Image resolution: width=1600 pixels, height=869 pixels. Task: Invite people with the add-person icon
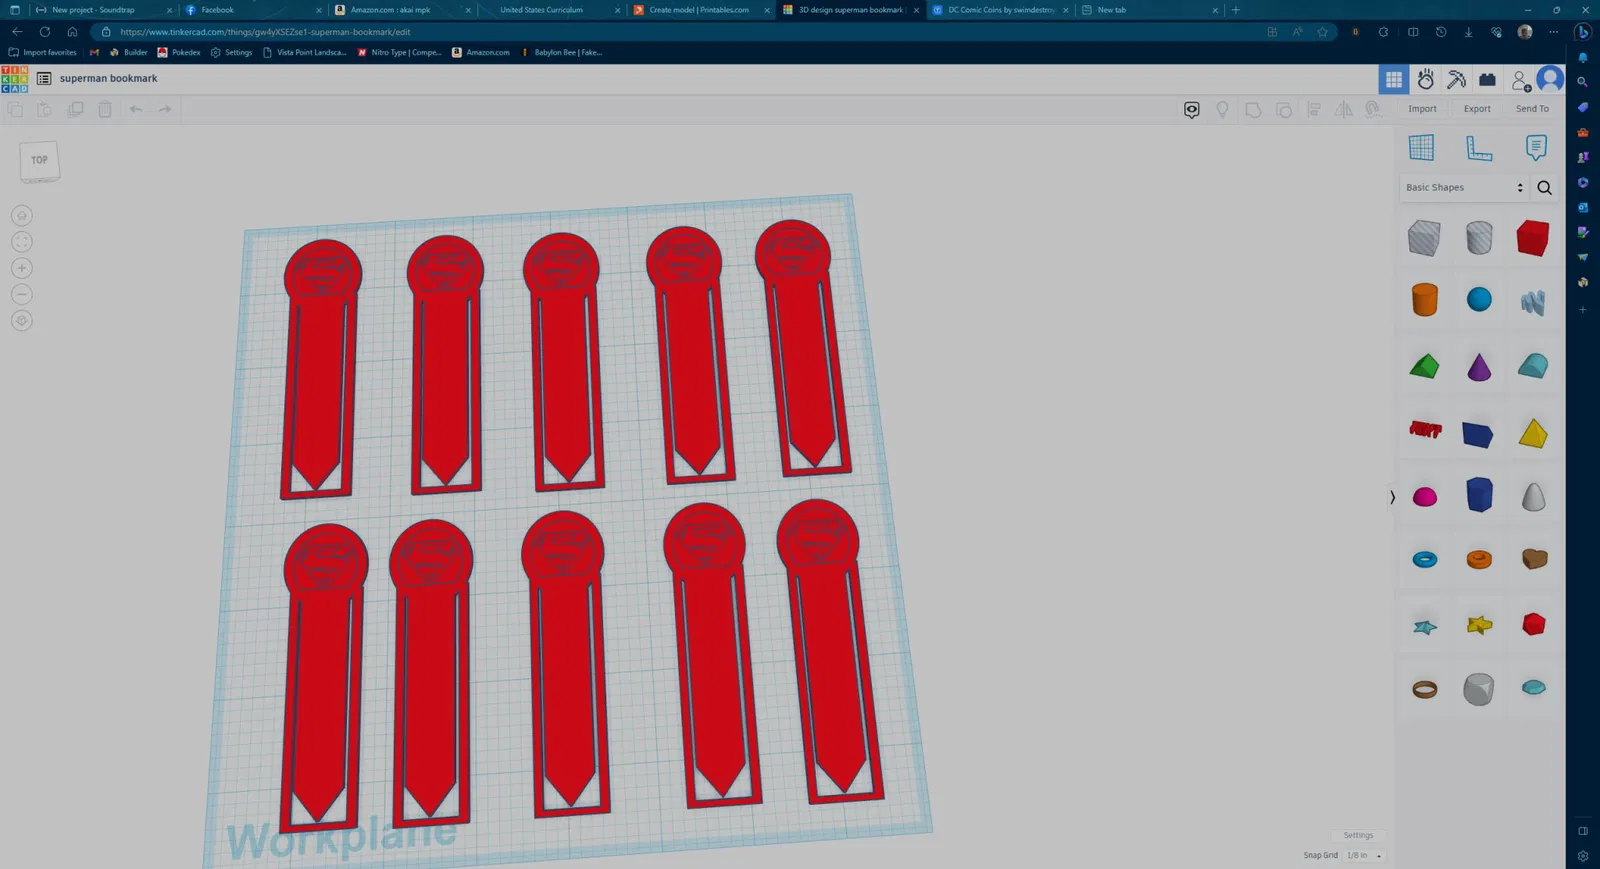(x=1520, y=80)
